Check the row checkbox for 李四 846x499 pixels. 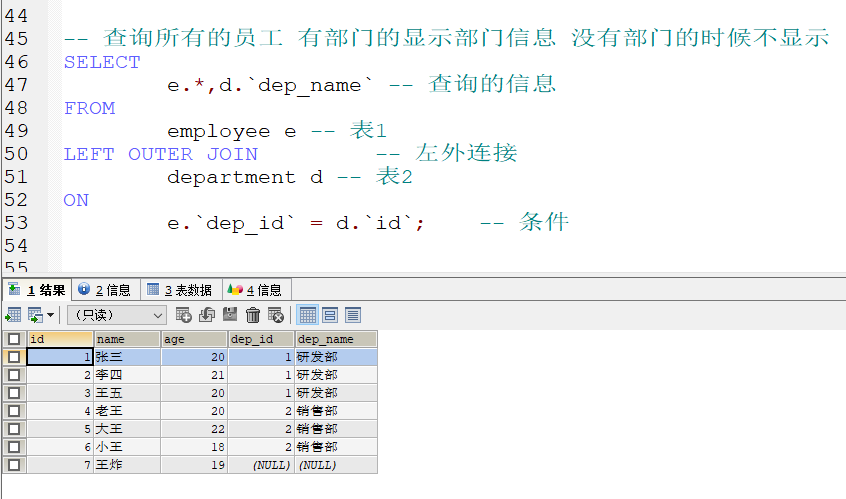pyautogui.click(x=14, y=375)
